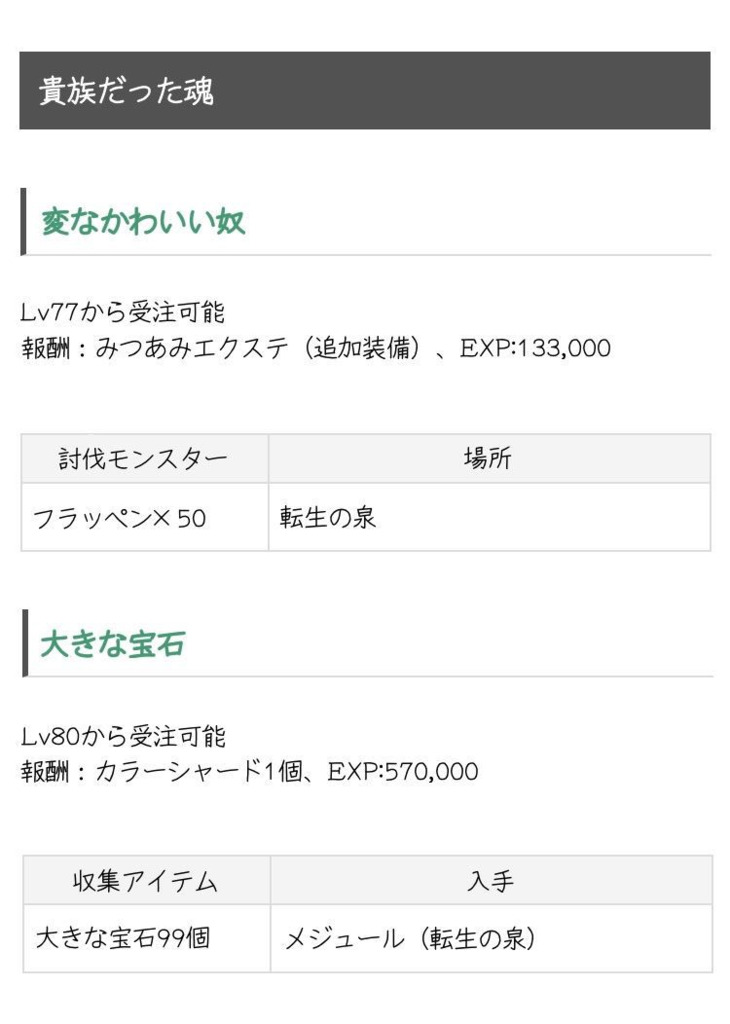Click the カラーシャード1個 reward text
730x1024 pixels.
[x=199, y=771]
